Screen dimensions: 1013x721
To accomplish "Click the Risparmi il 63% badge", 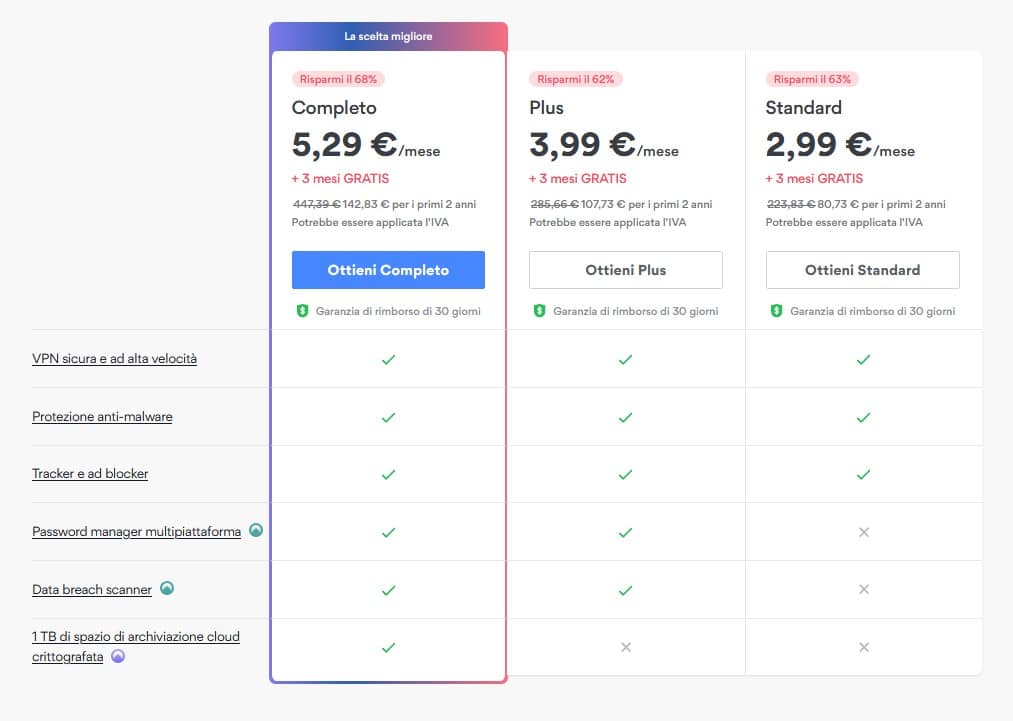I will [x=812, y=79].
